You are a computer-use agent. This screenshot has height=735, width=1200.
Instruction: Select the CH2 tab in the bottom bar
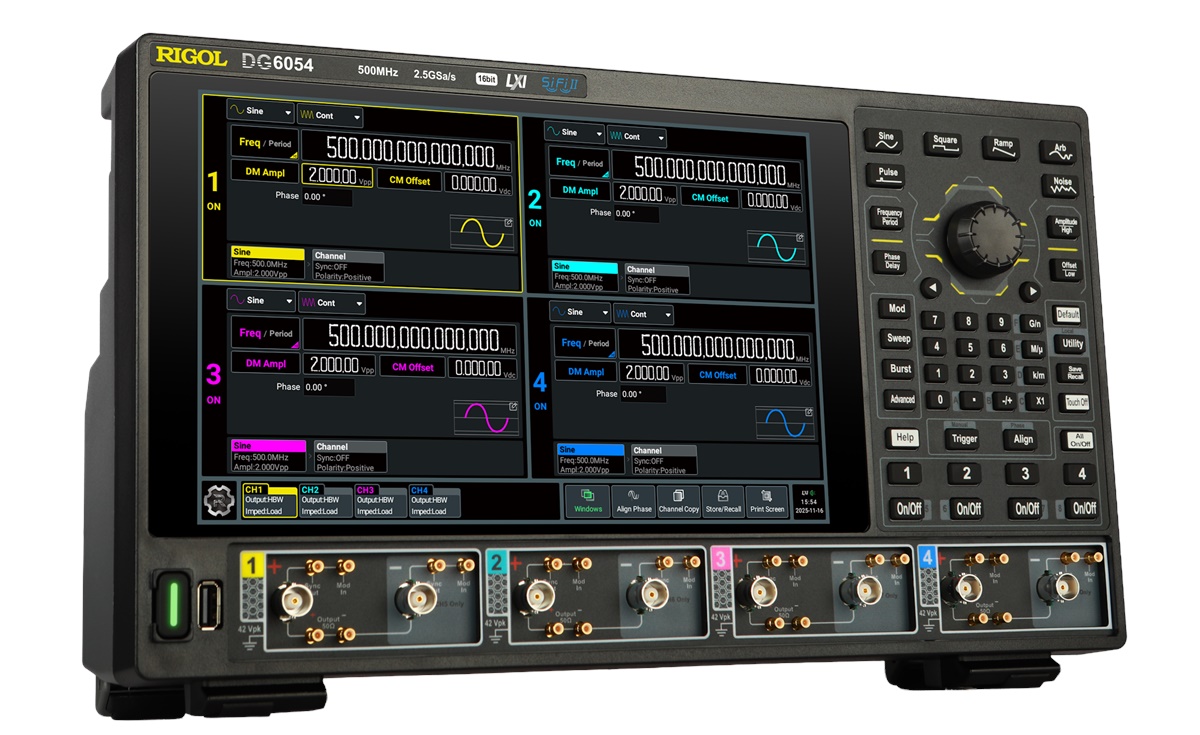(325, 501)
